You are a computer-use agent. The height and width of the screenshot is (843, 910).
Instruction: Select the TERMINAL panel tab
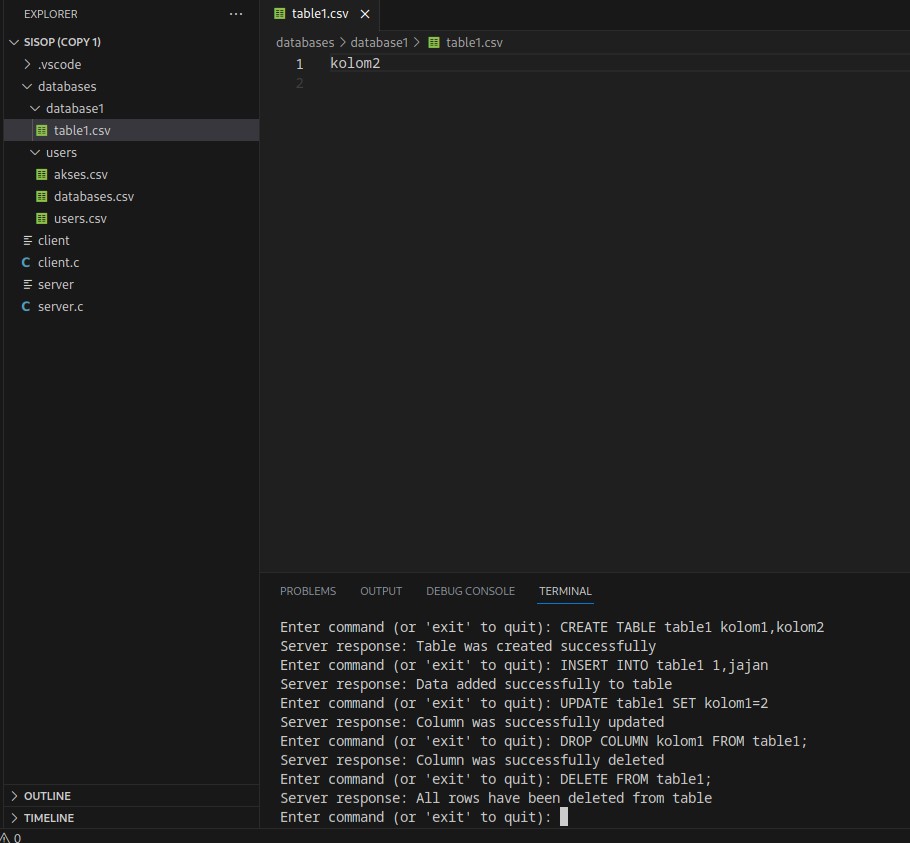click(565, 591)
